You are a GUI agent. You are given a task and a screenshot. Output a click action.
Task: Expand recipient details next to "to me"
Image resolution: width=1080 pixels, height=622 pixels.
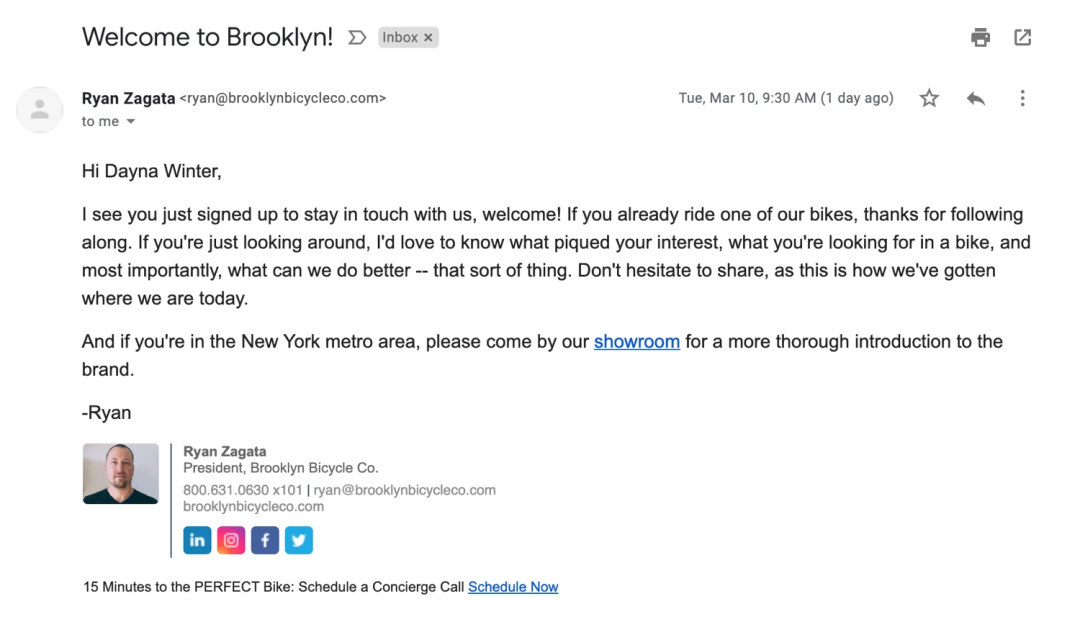pos(131,122)
